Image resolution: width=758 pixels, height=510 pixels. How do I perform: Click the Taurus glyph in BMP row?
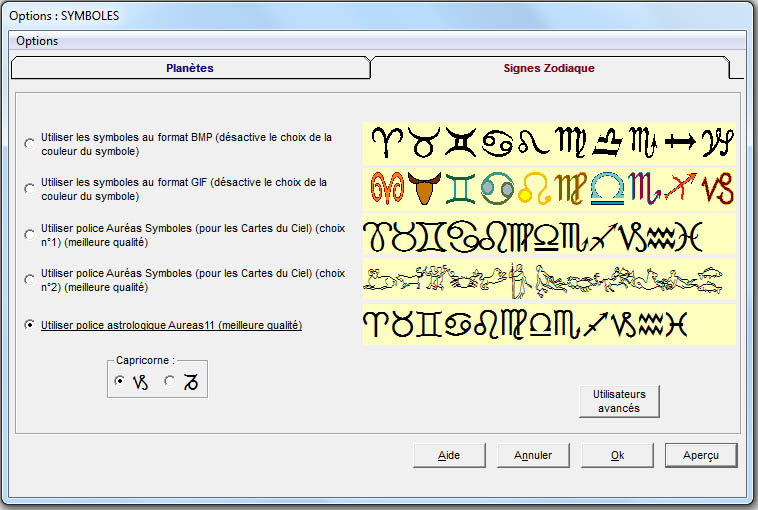[x=424, y=143]
